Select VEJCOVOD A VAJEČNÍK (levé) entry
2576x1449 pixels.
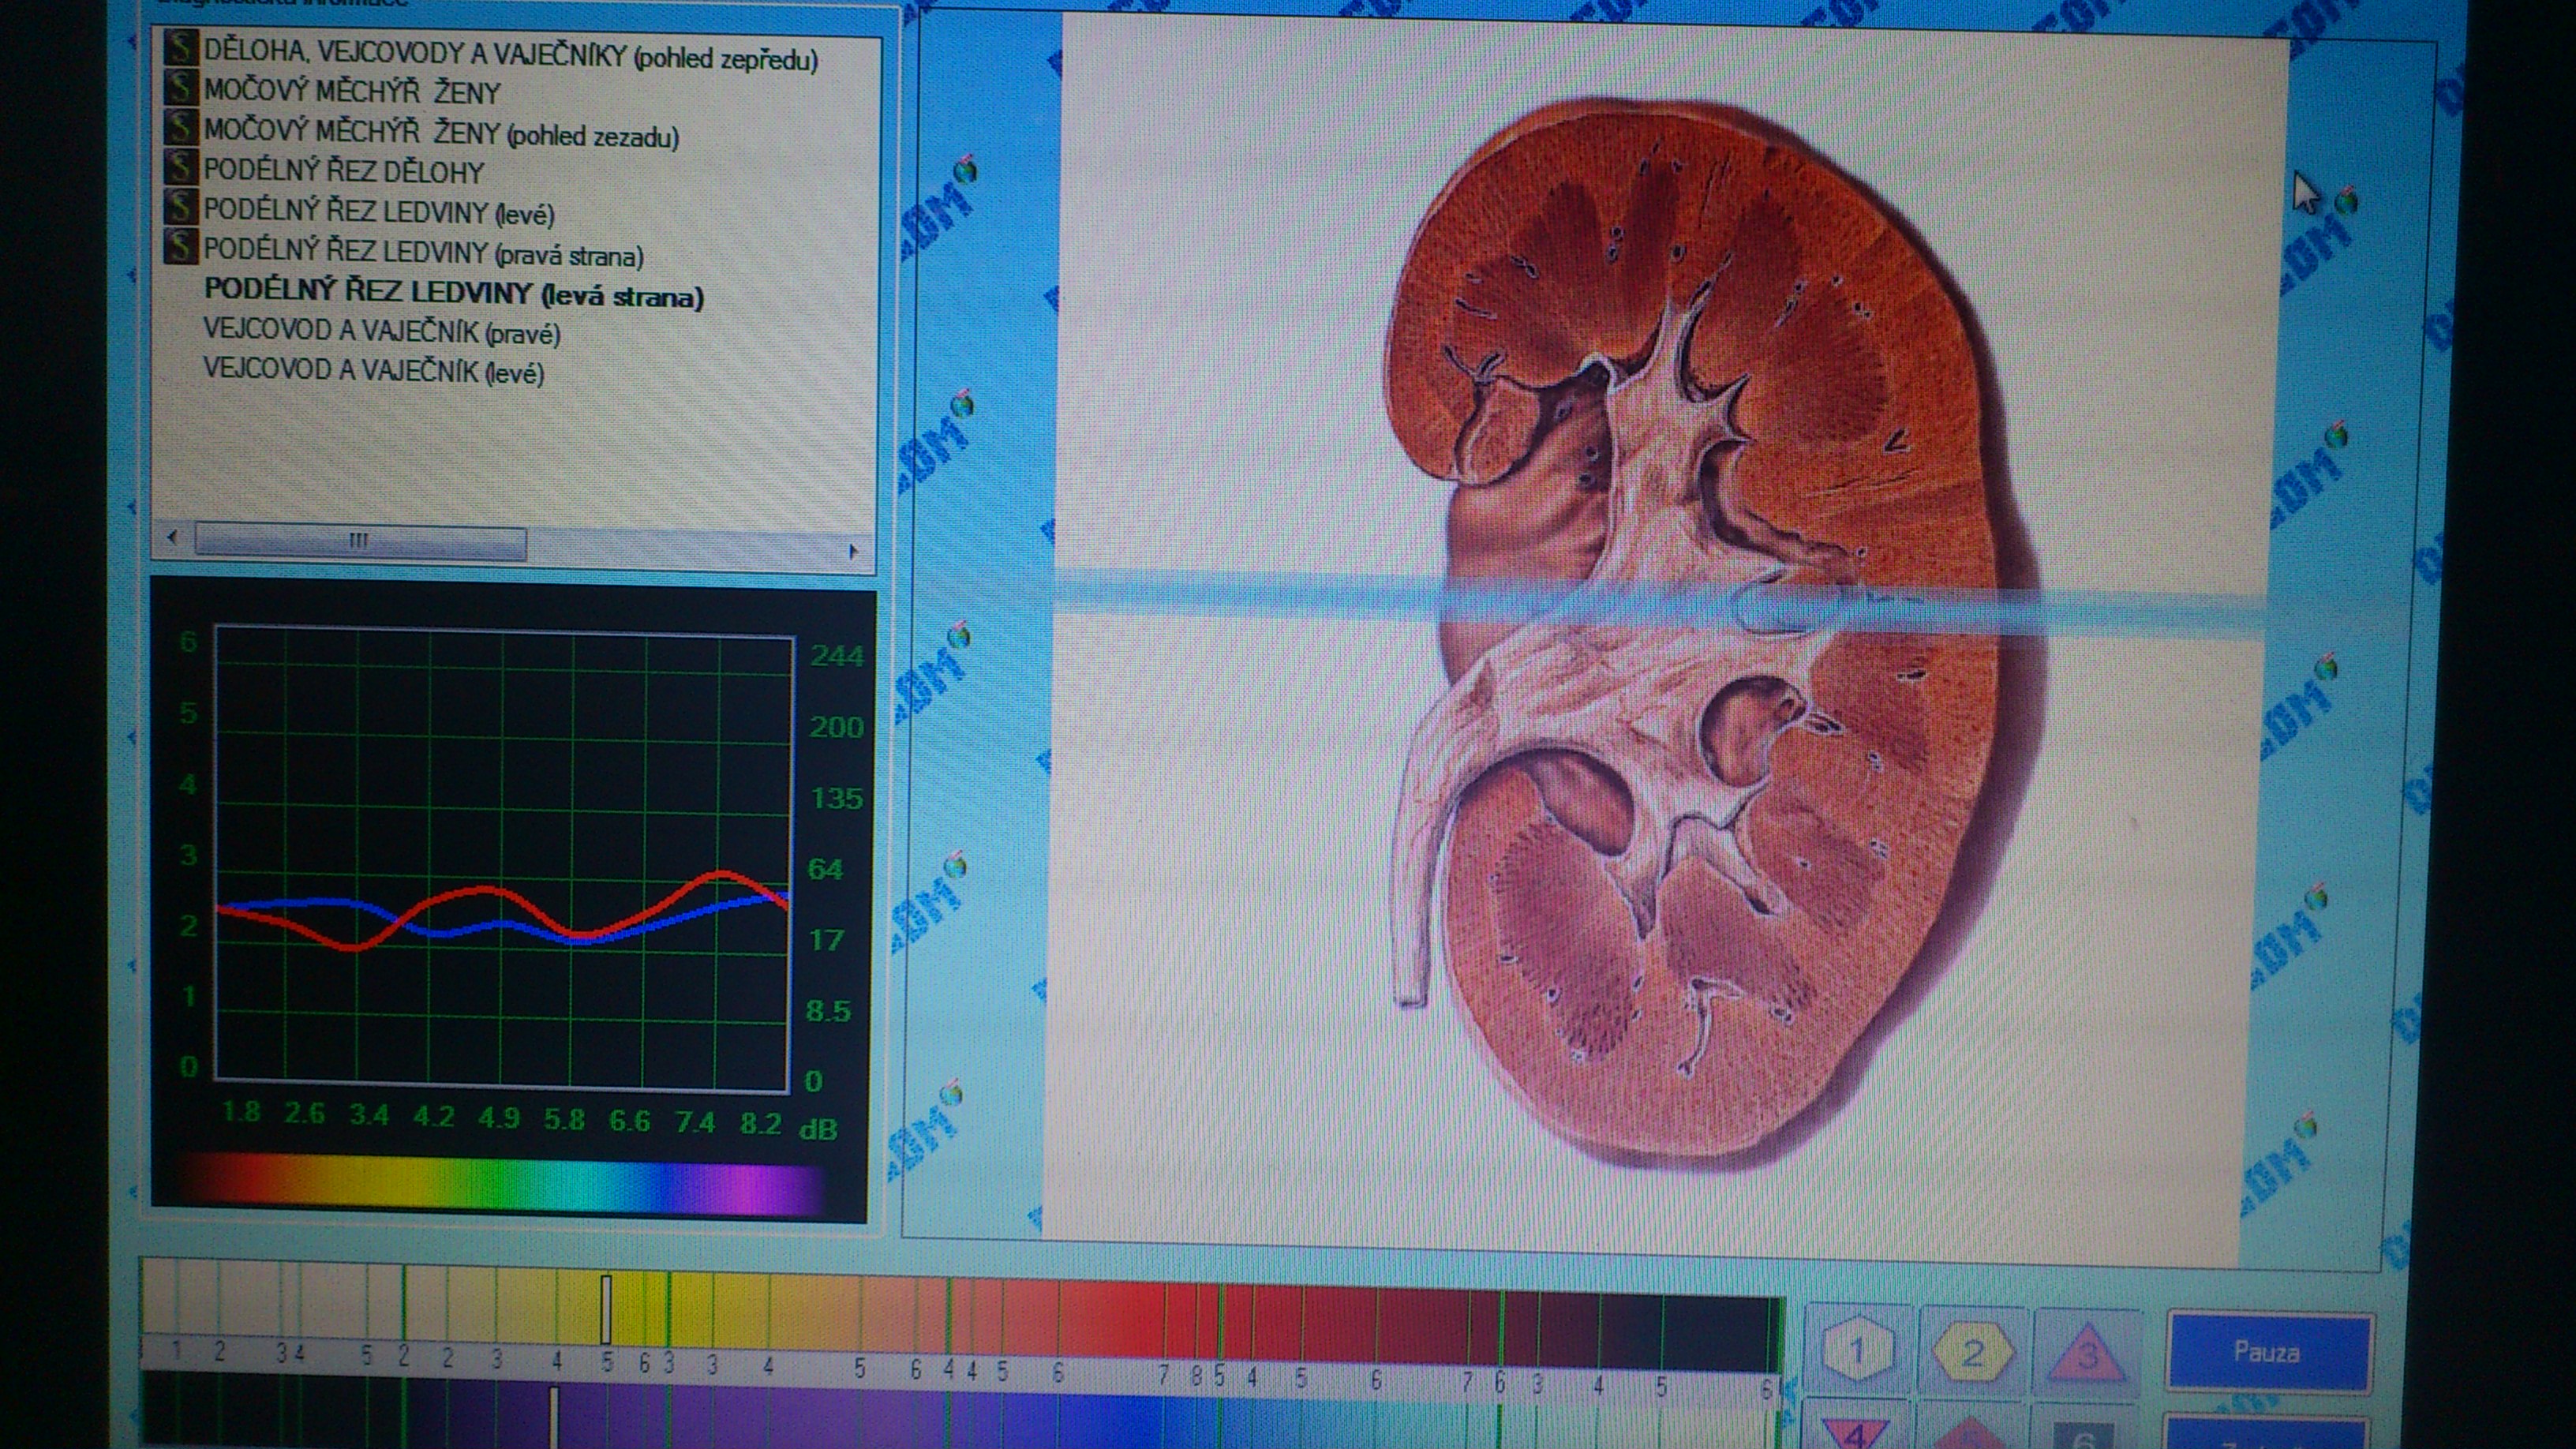click(374, 371)
